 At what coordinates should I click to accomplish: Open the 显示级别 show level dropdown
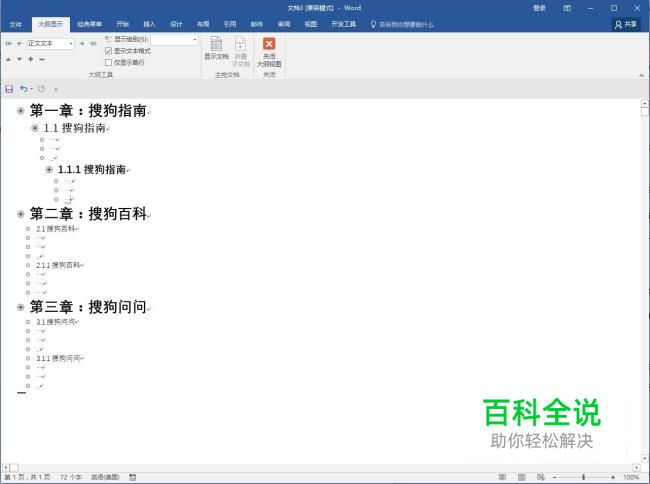click(x=195, y=39)
